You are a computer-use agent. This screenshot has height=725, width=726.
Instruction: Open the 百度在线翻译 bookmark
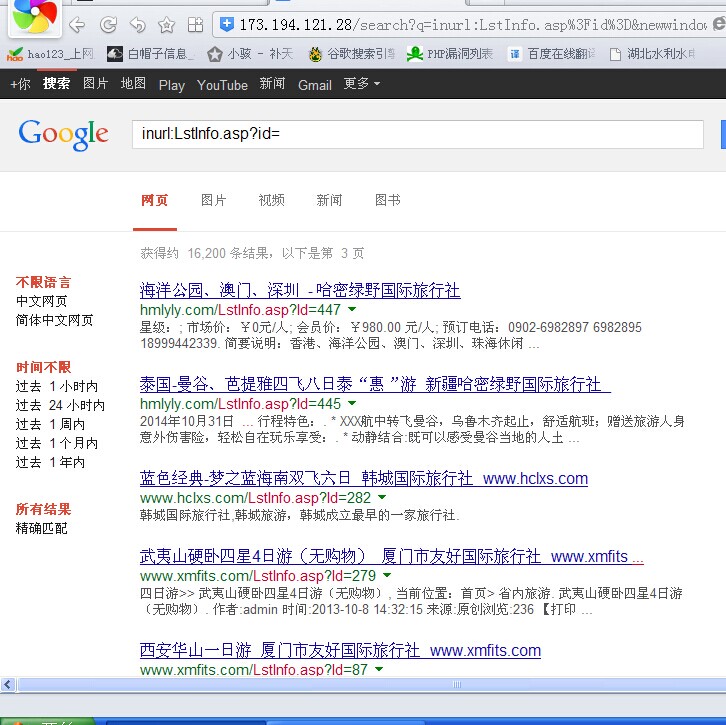click(x=551, y=54)
